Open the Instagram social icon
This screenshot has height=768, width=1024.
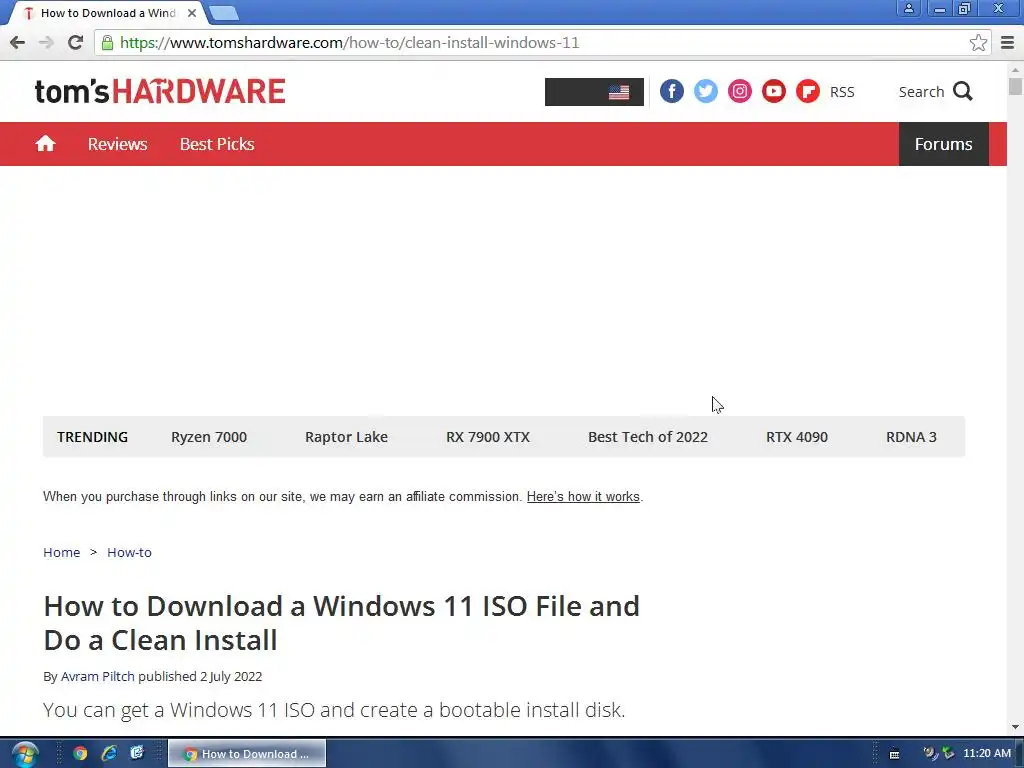point(739,91)
